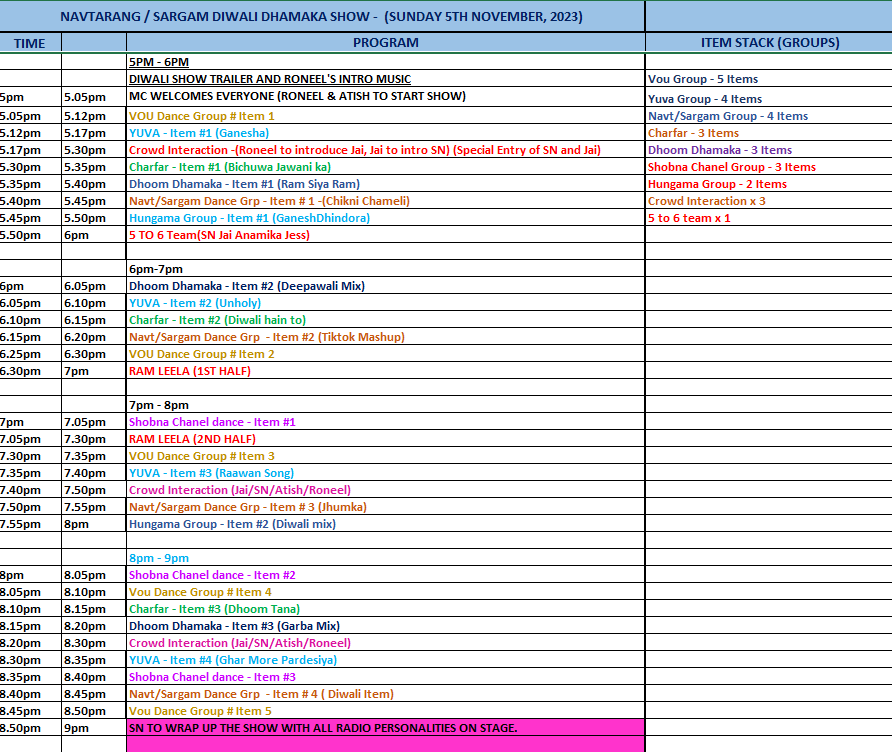The width and height of the screenshot is (892, 752).
Task: Select cell 'Shobna Chanel dance - Item #2'
Action: tap(386, 575)
